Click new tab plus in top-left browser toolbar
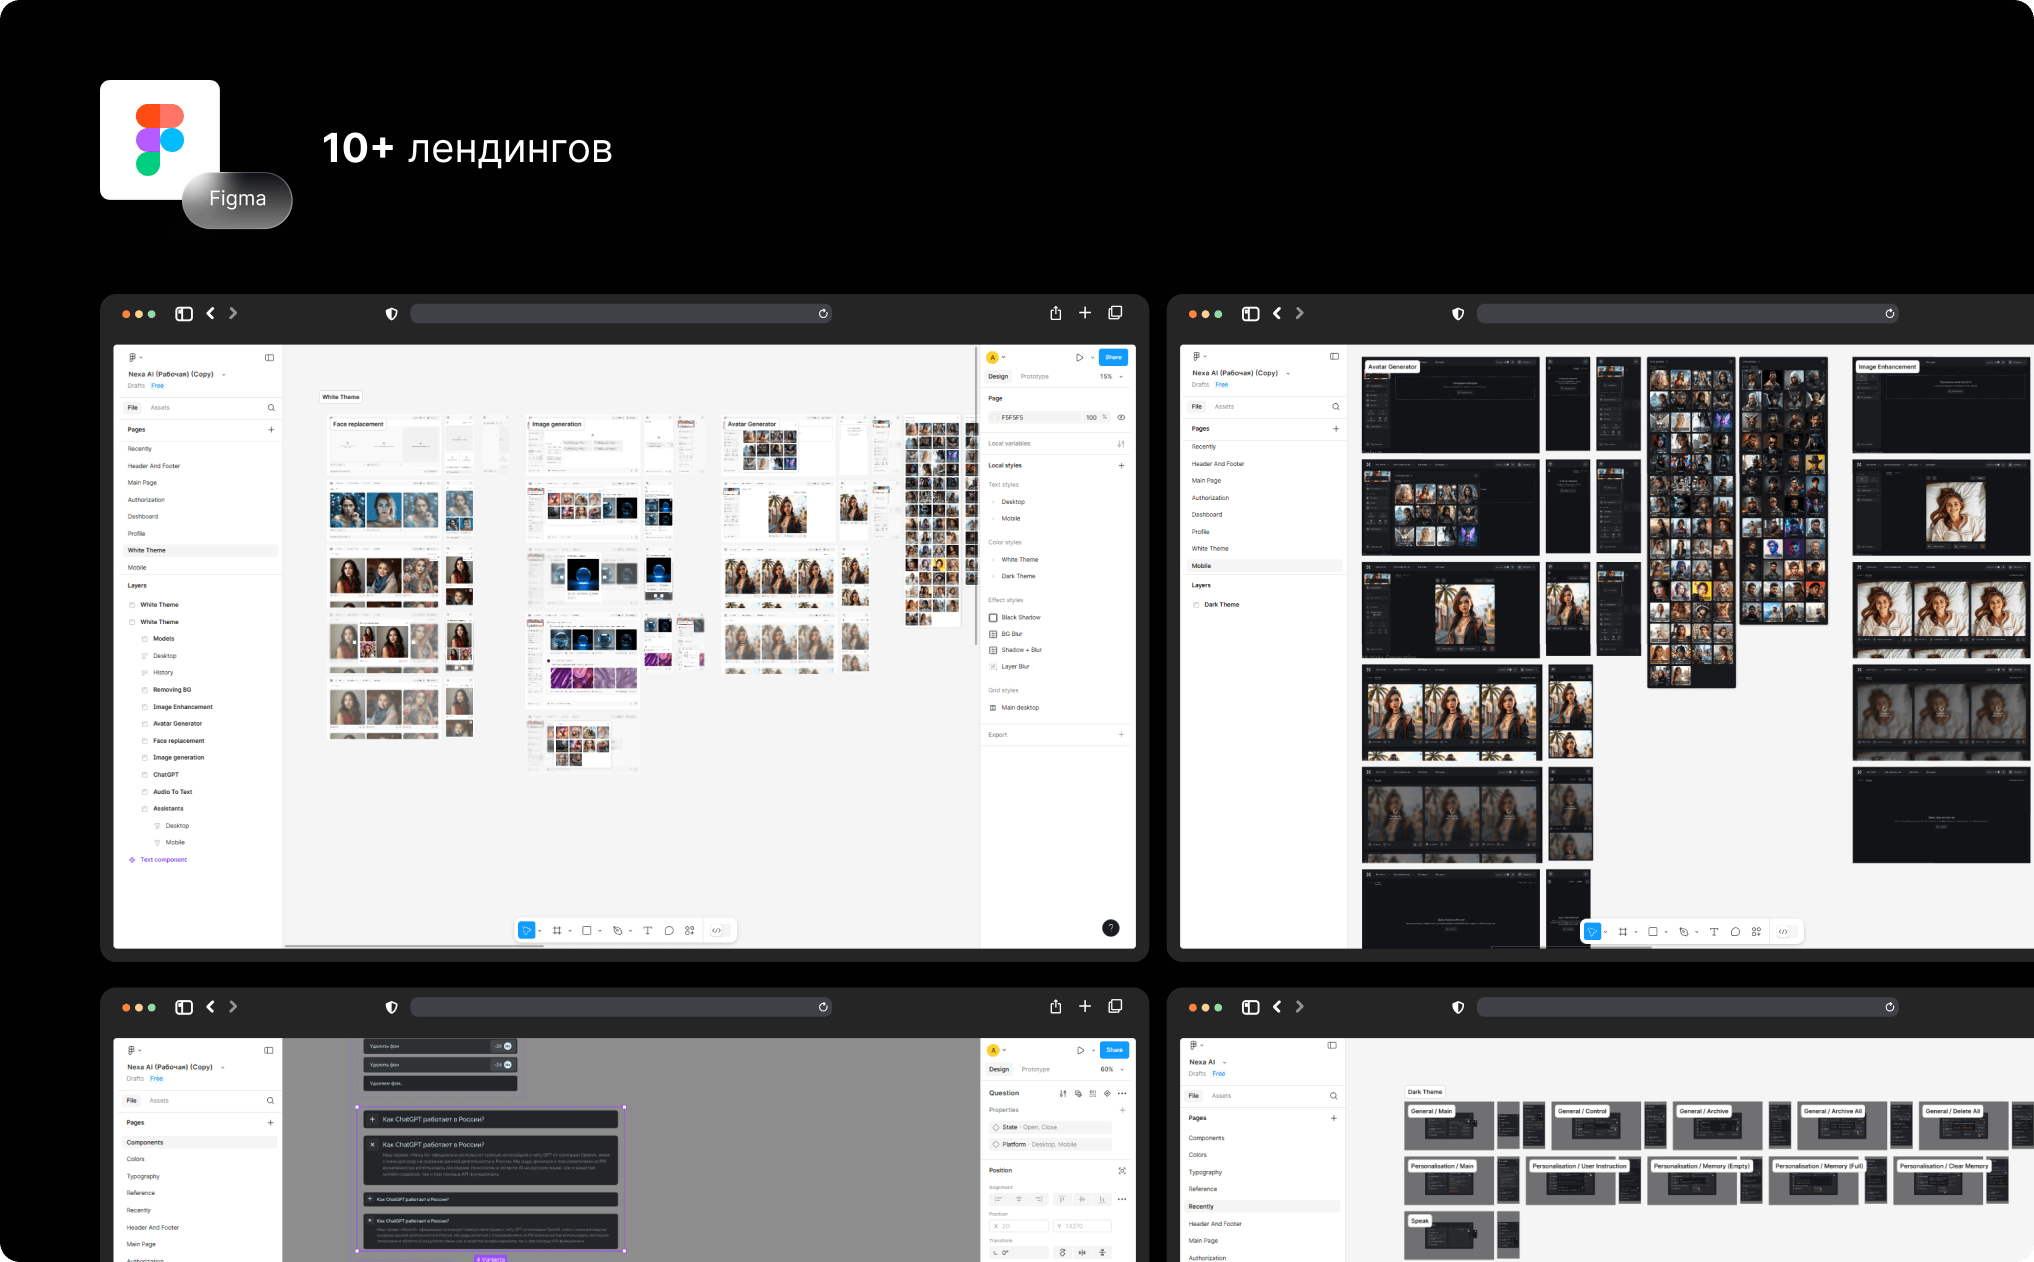 (x=1085, y=313)
